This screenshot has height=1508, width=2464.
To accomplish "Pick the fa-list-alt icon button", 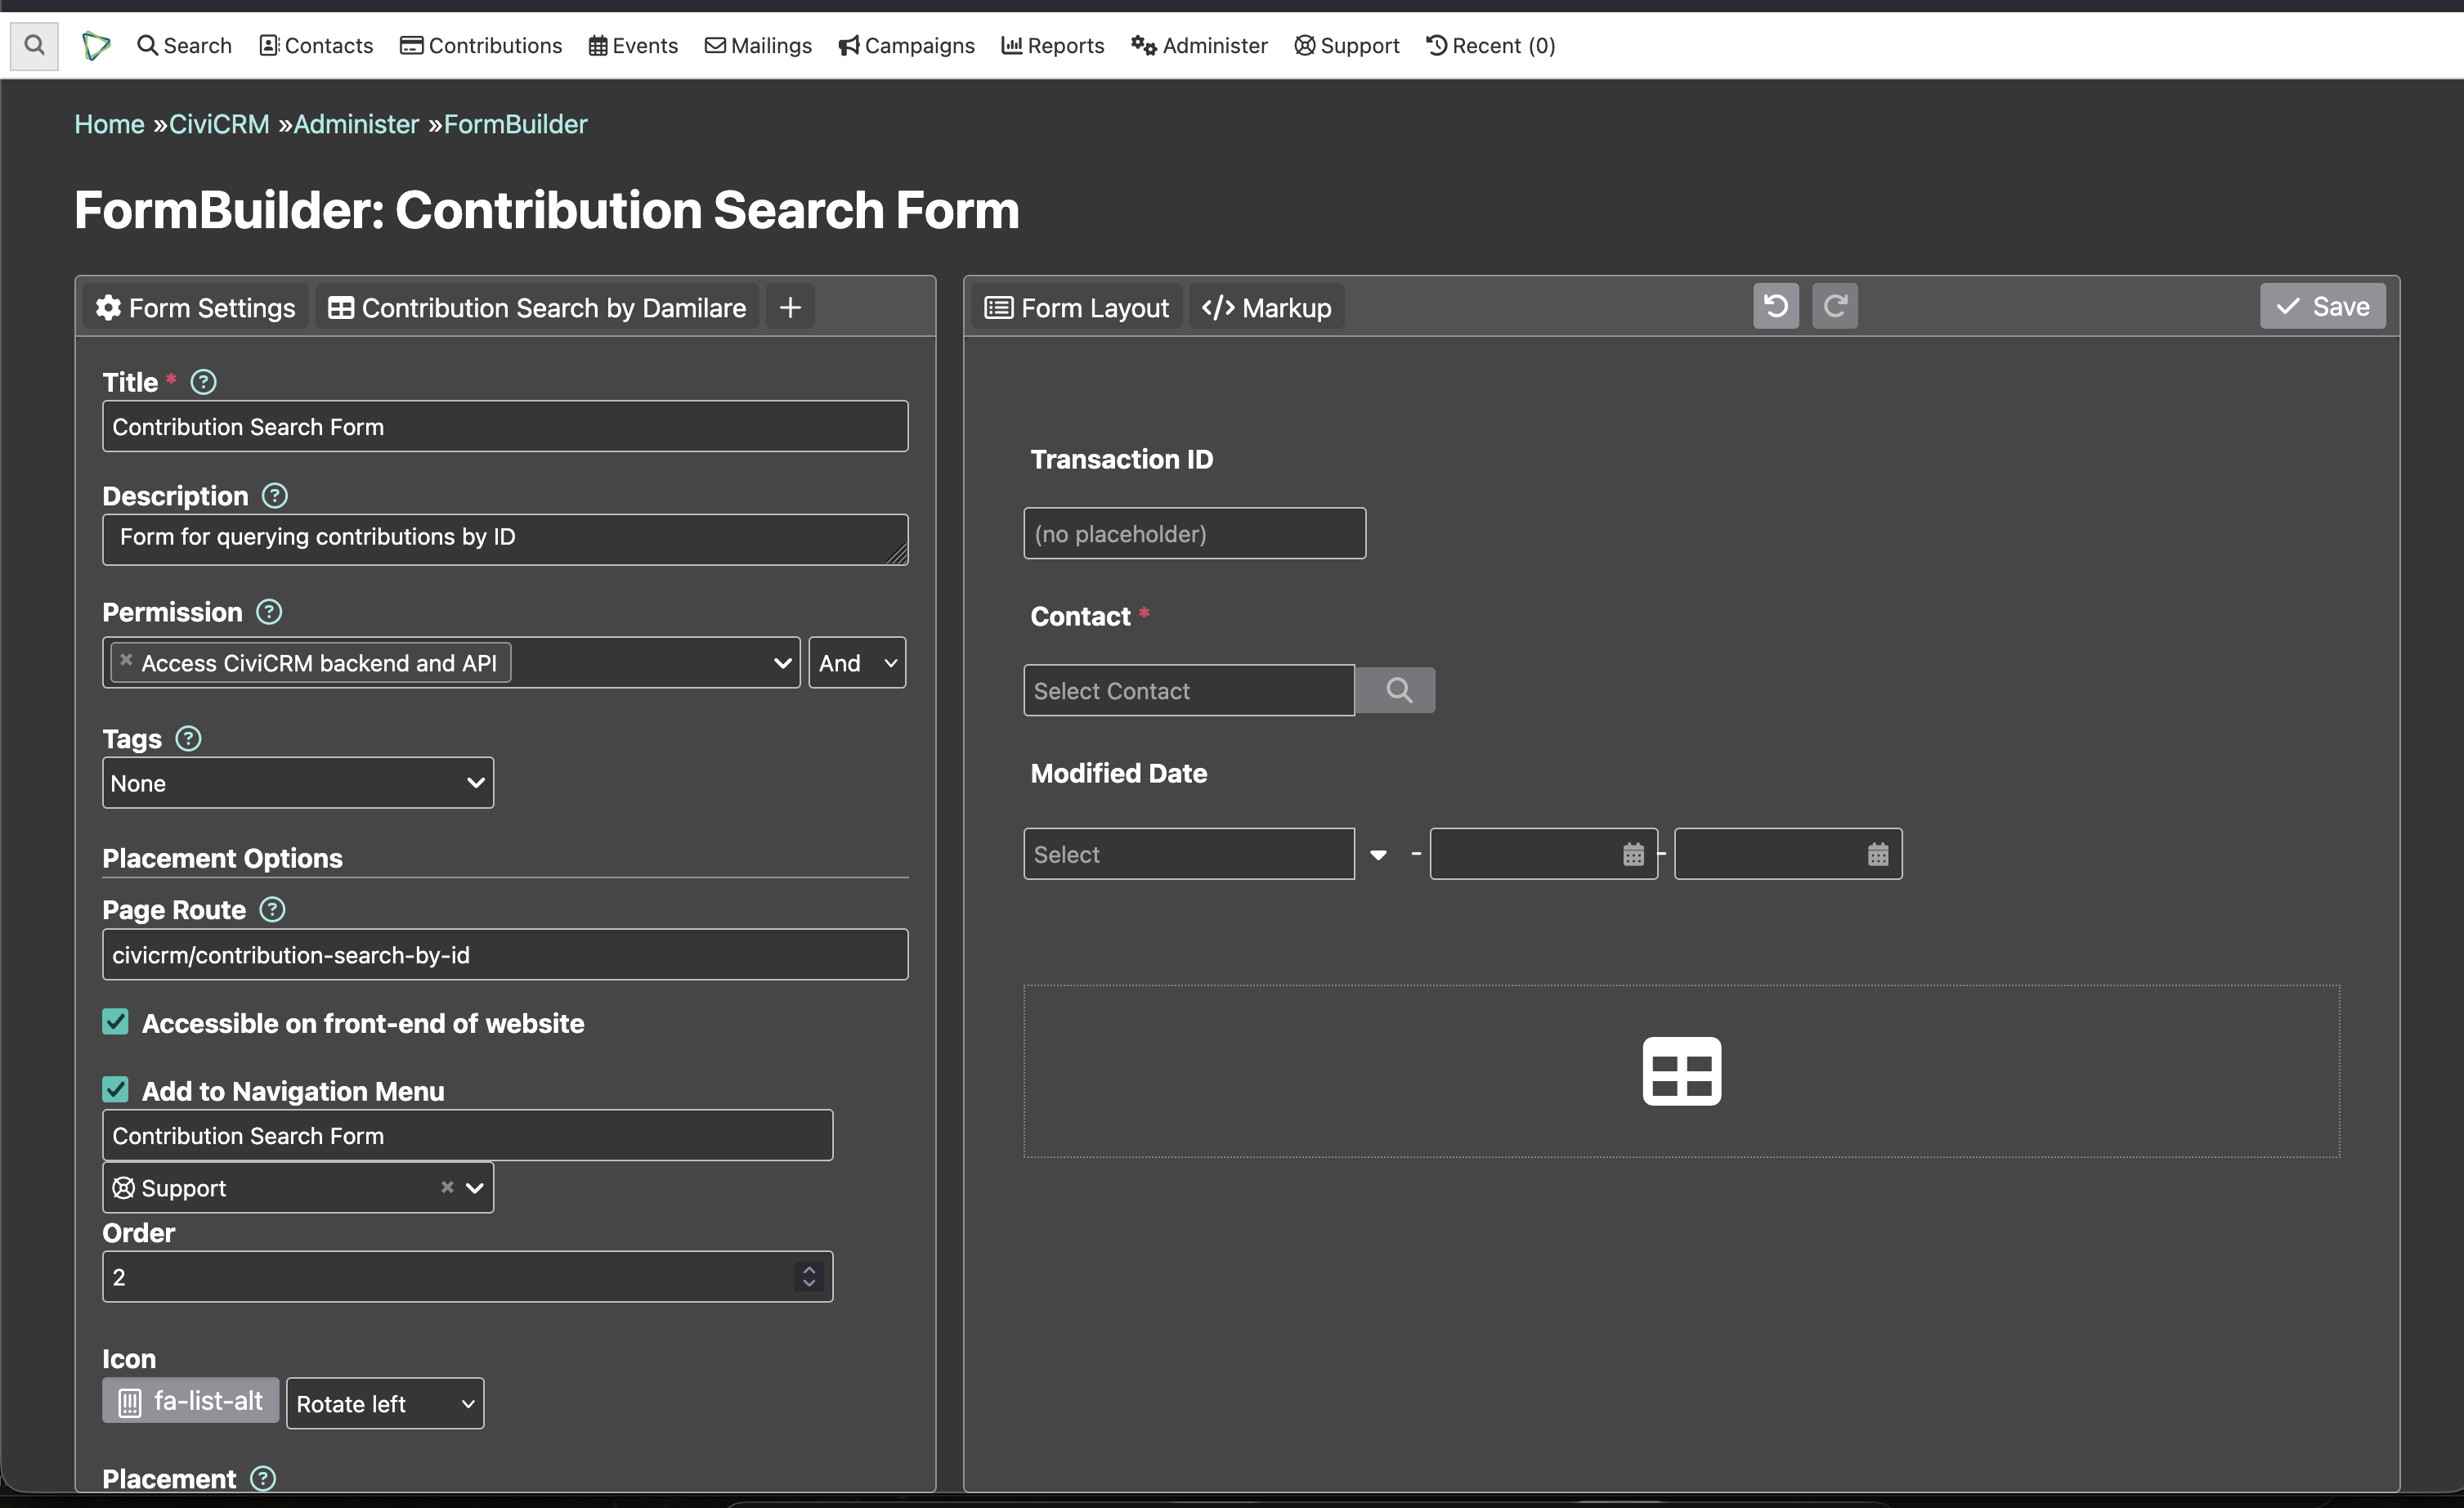I will coord(190,1401).
